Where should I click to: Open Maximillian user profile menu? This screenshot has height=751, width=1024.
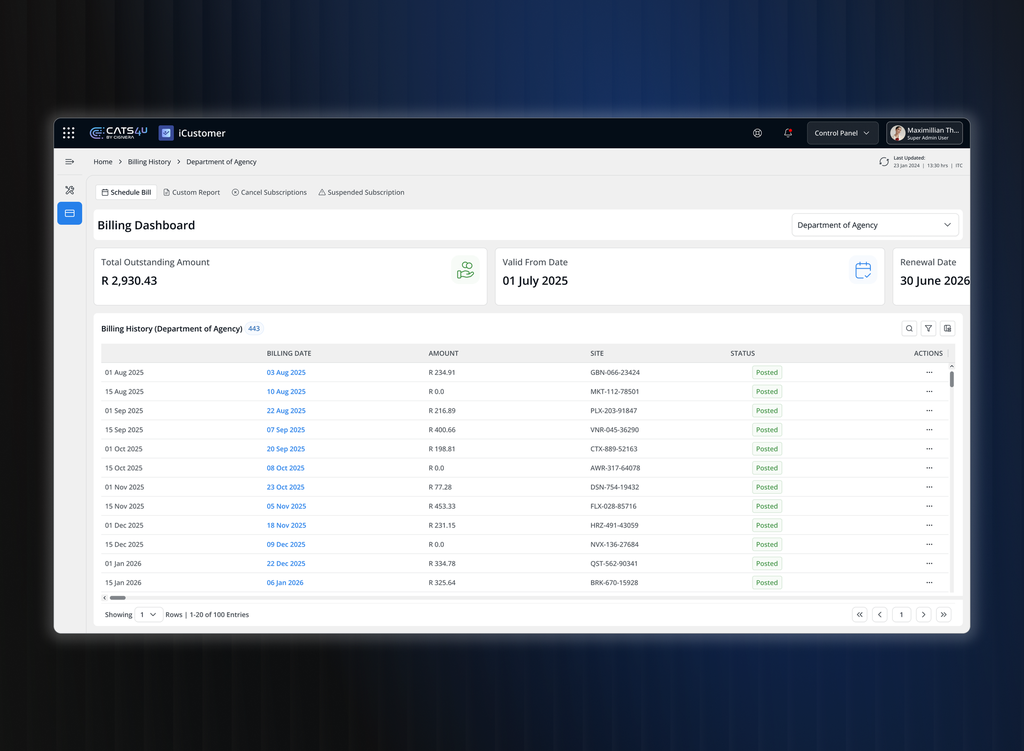(924, 133)
